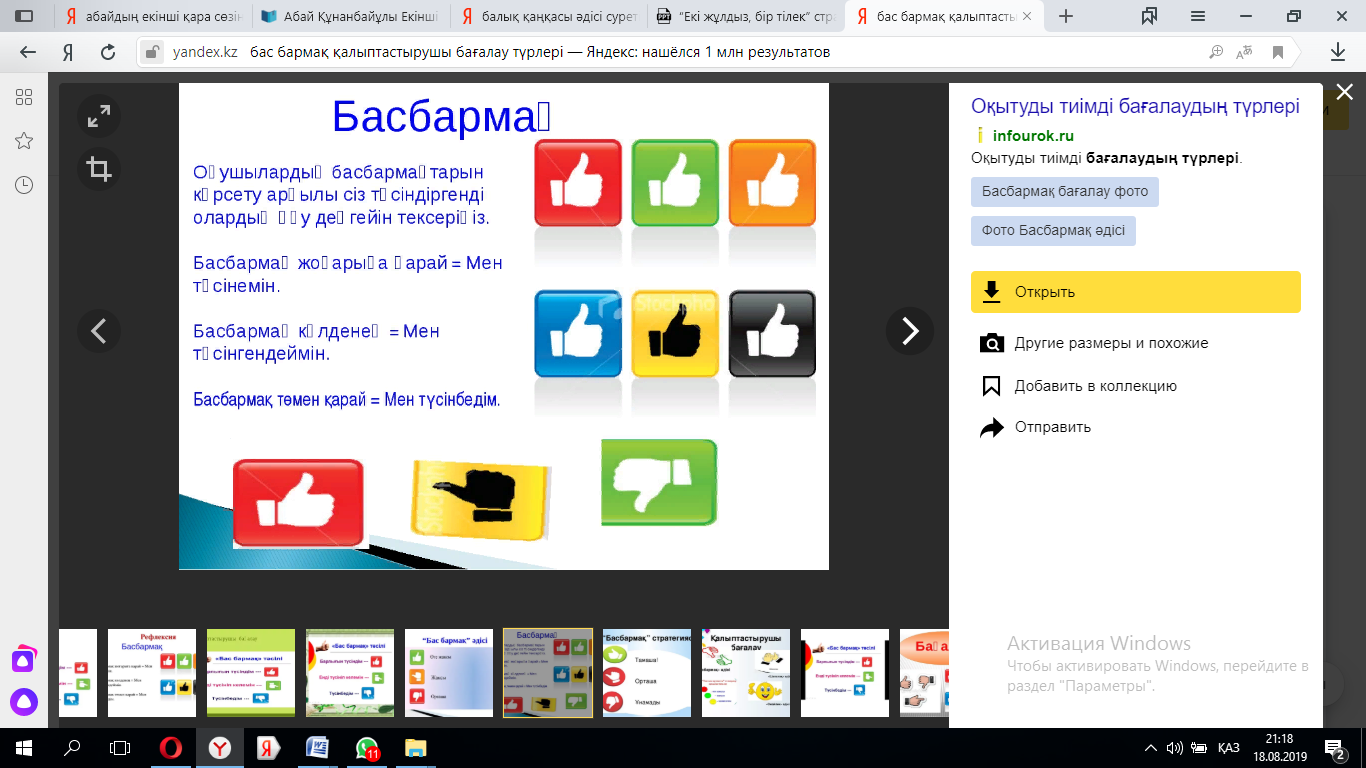Launch Alice assistant round icon at sidebar bottom
This screenshot has height=768, width=1366.
pos(24,702)
